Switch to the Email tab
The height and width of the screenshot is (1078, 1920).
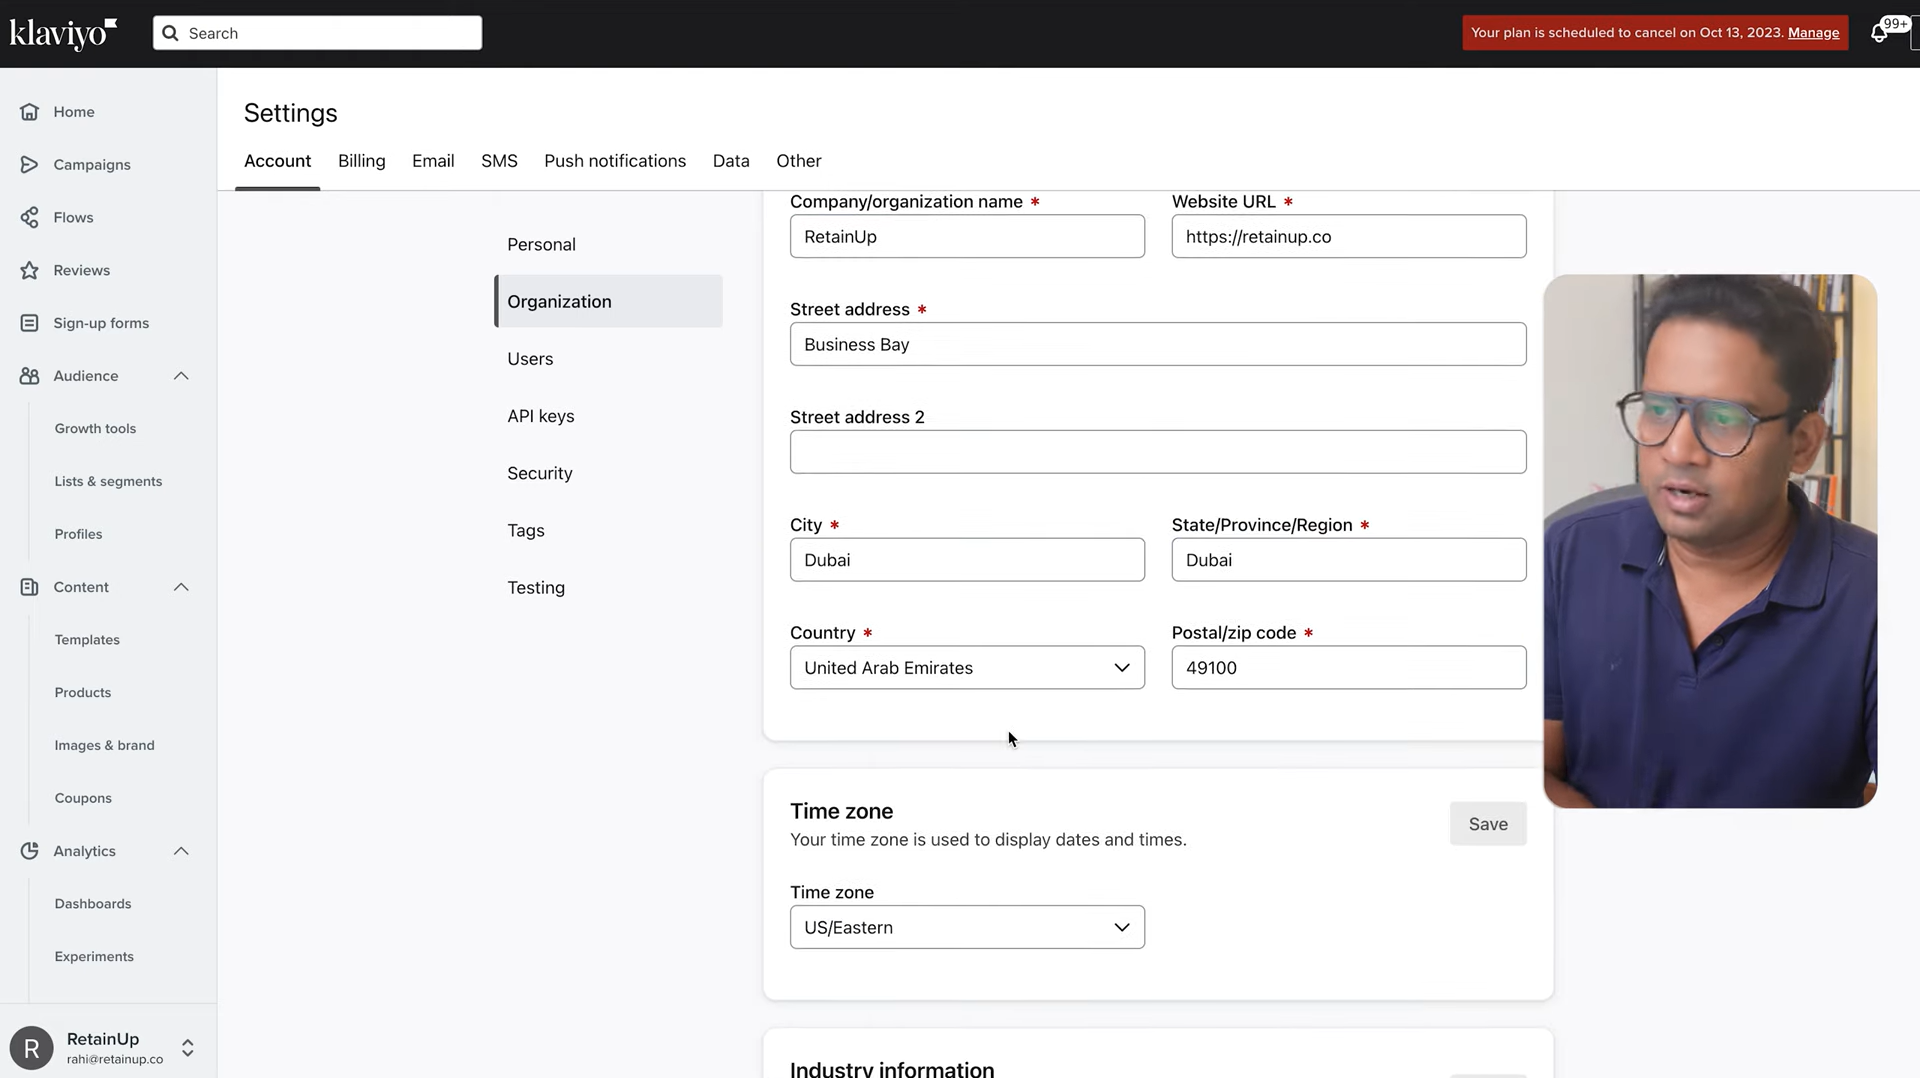click(433, 161)
